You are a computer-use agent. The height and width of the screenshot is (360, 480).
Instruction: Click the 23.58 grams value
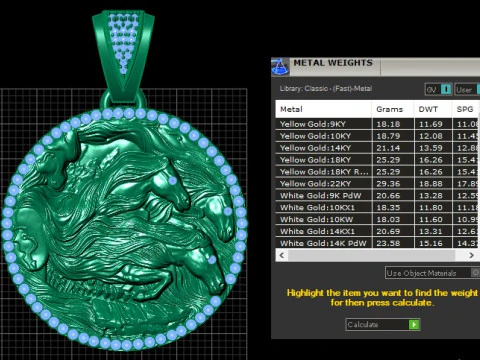click(388, 243)
